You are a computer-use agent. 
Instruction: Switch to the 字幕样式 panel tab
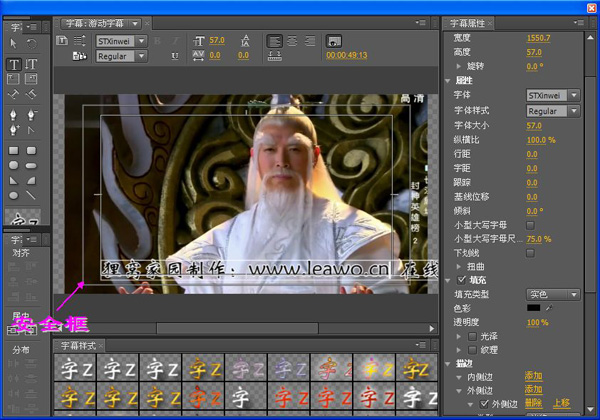pos(78,346)
